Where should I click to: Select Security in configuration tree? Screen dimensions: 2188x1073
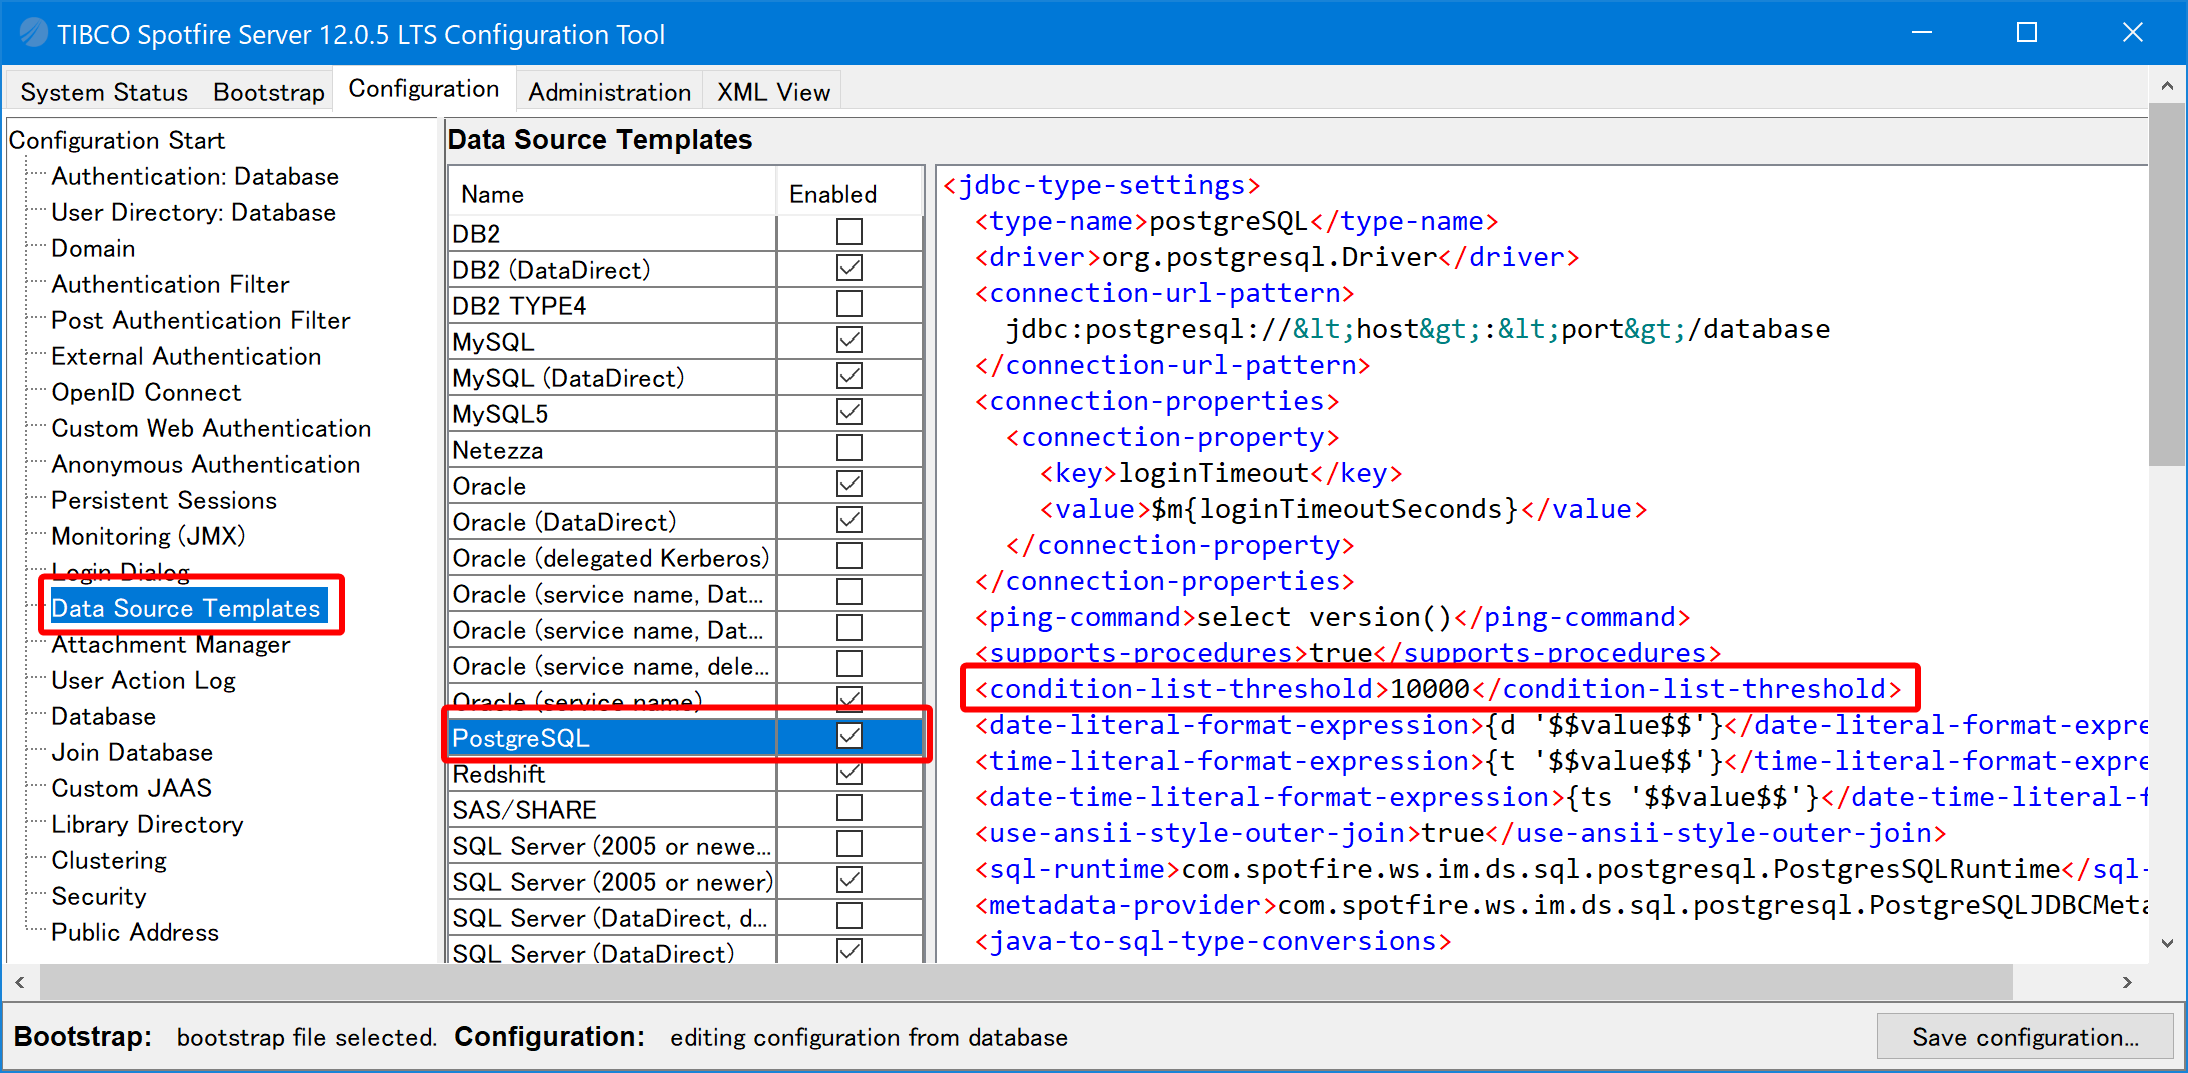point(99,896)
